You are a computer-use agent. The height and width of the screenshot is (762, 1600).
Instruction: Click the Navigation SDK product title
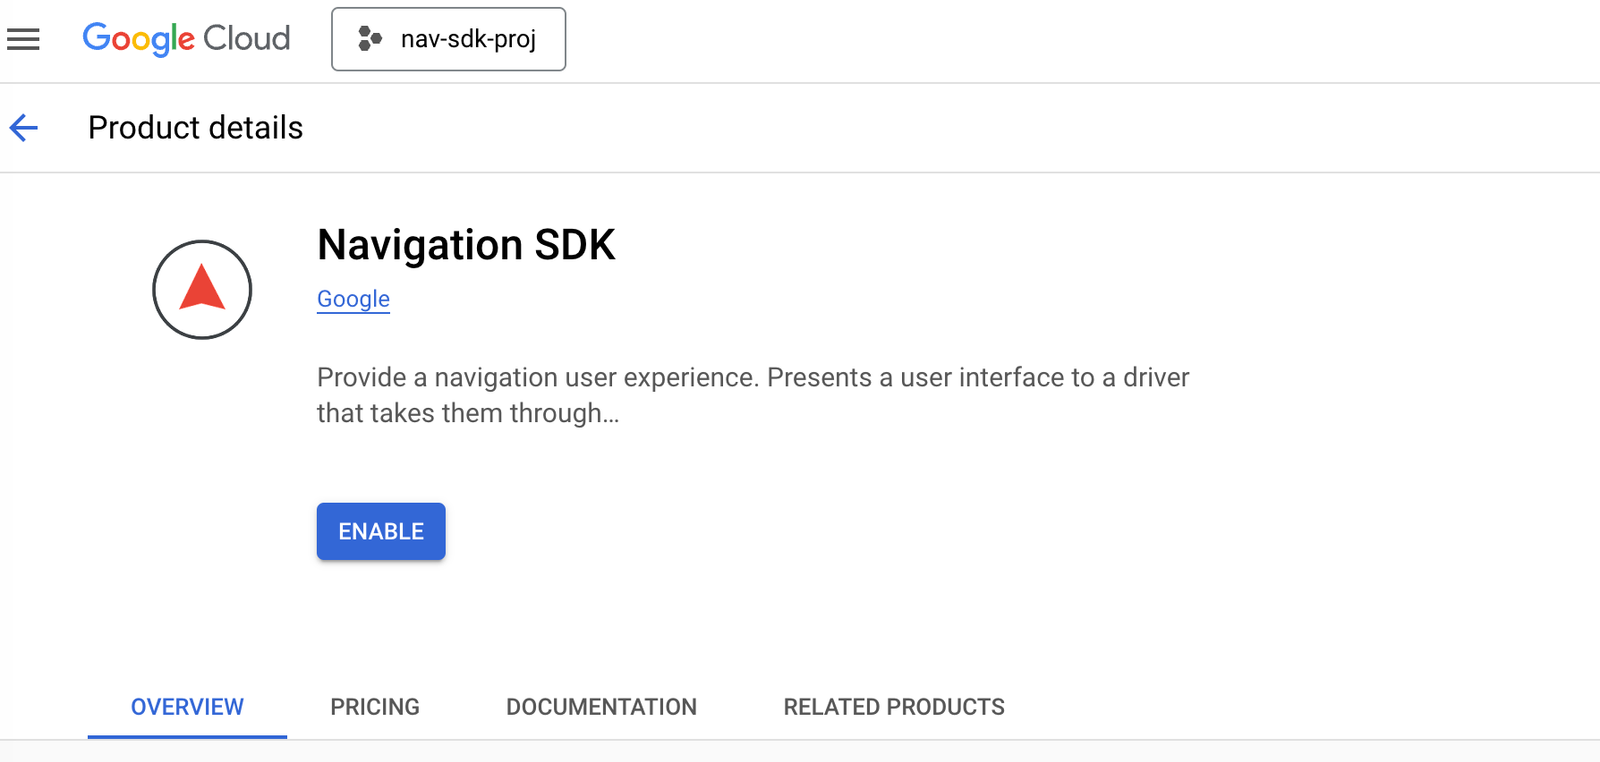(466, 245)
